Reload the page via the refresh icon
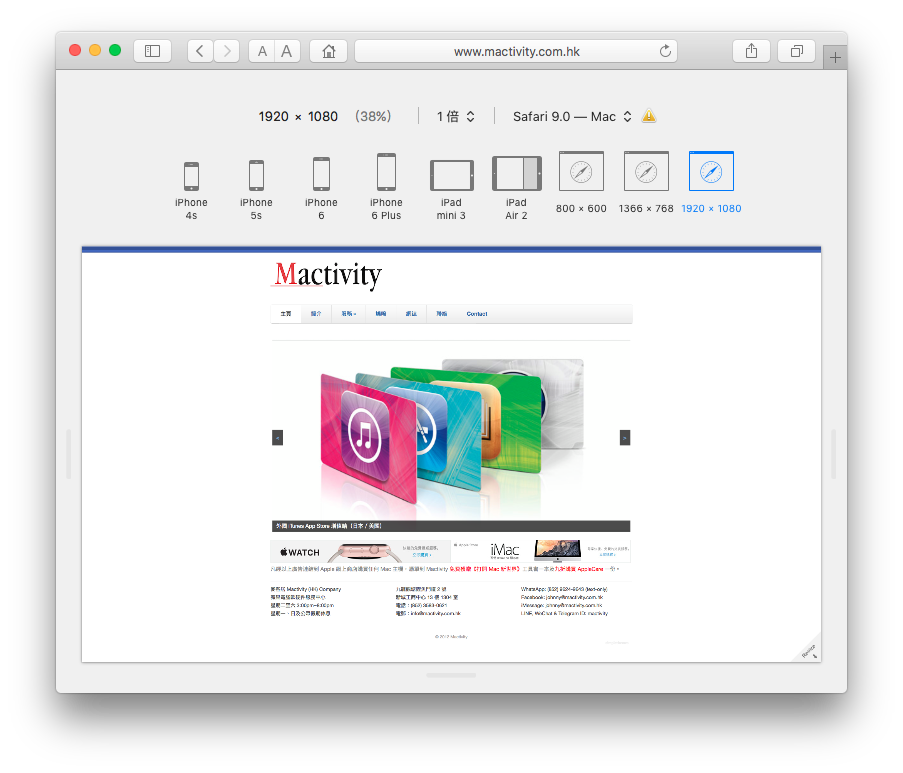This screenshot has height=773, width=903. pos(665,51)
